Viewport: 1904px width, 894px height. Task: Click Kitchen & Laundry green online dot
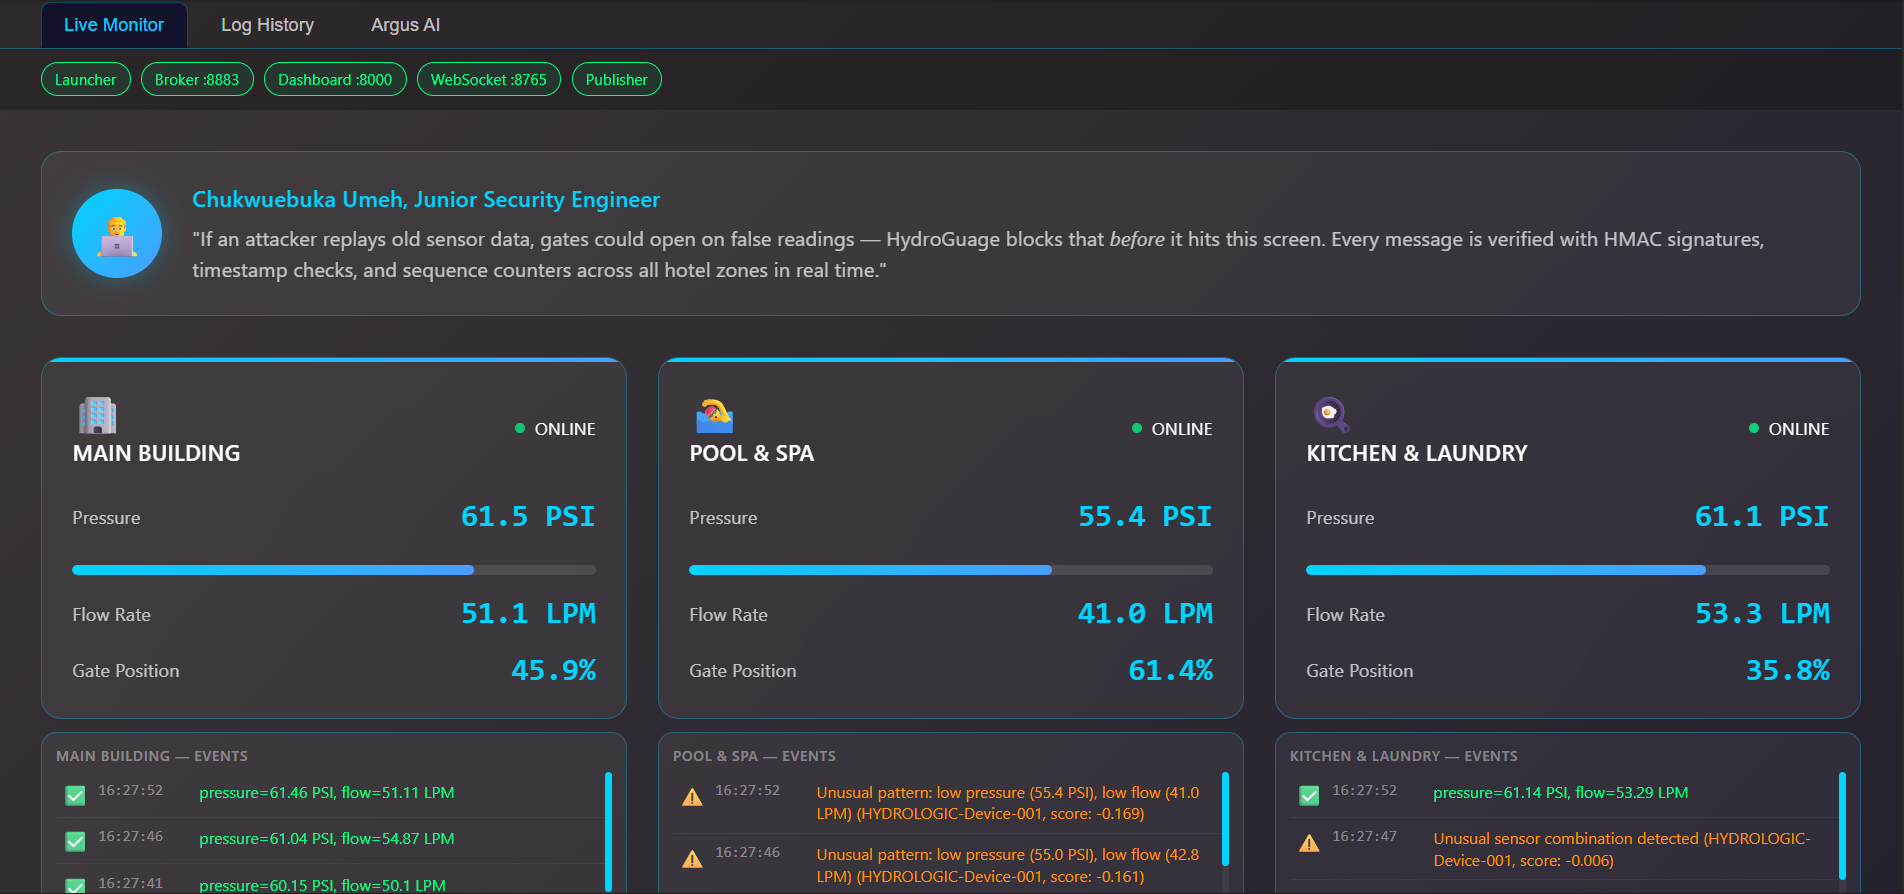(1754, 428)
